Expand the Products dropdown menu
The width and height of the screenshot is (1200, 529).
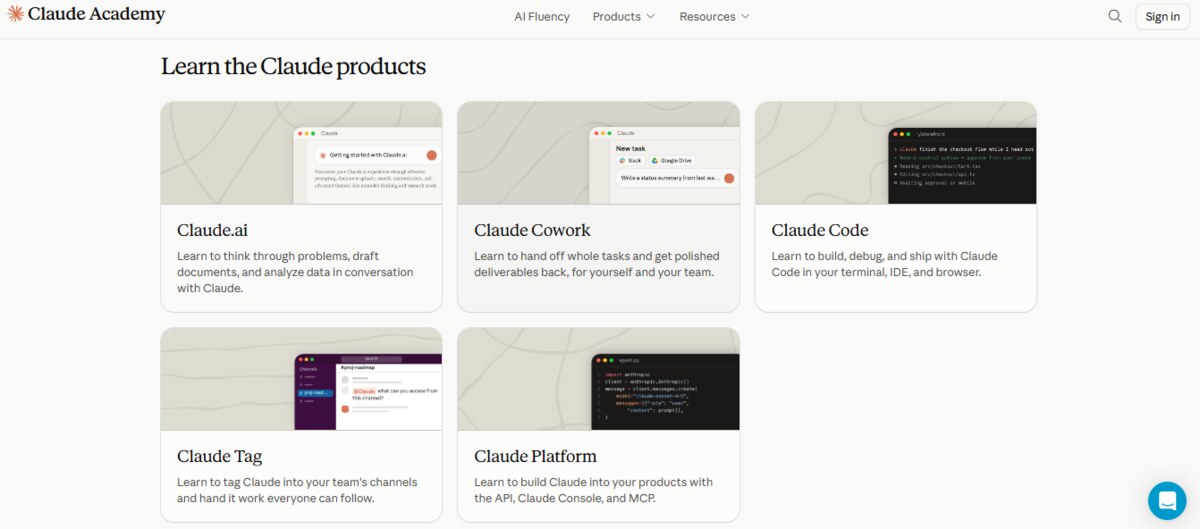click(x=624, y=16)
